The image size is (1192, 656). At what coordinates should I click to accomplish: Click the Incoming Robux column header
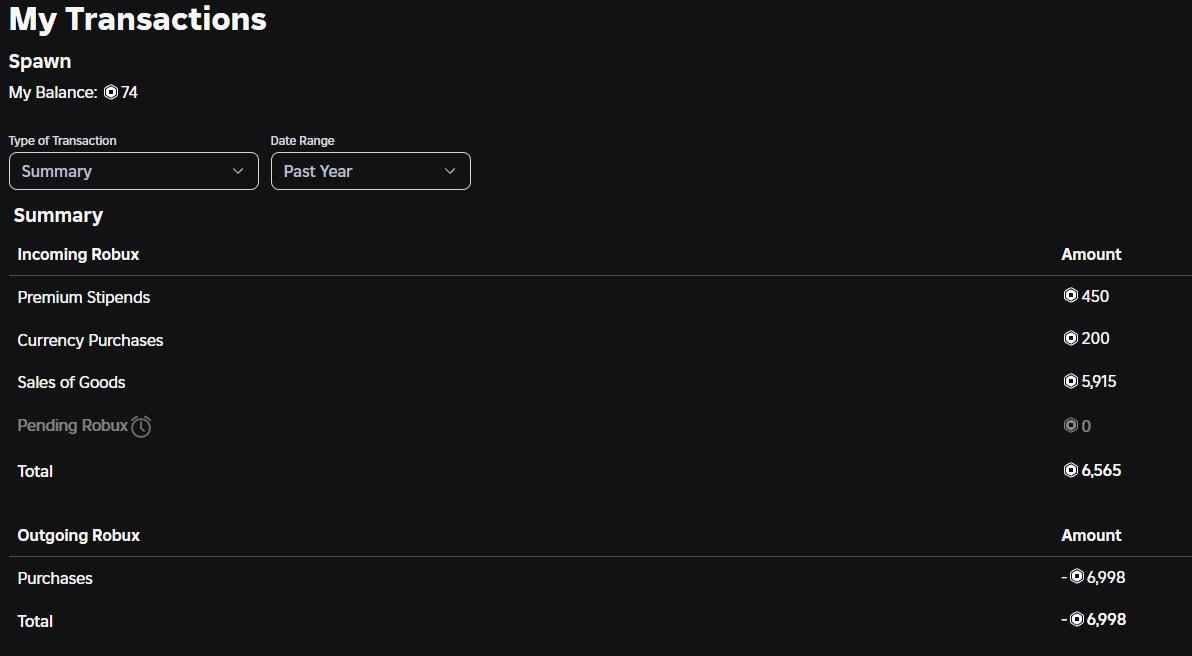(x=78, y=254)
